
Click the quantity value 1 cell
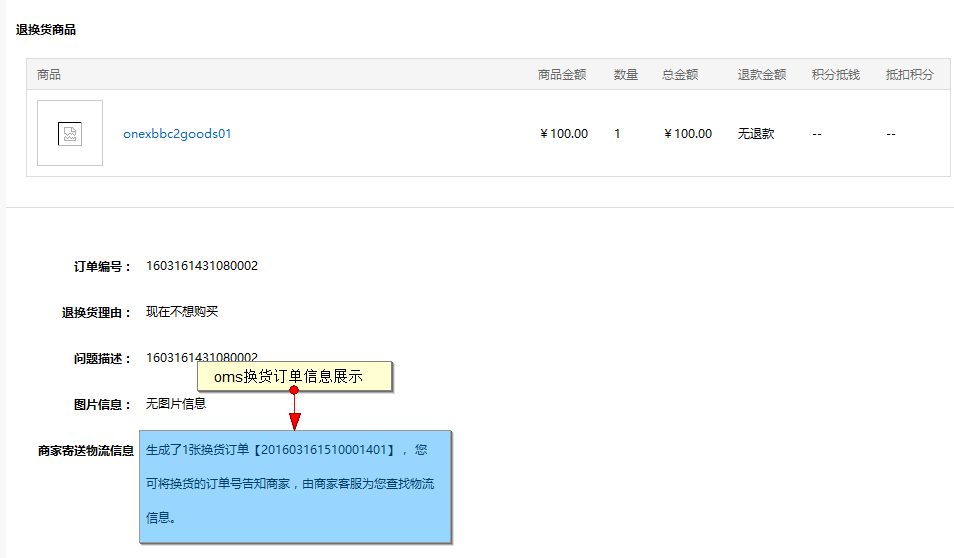pyautogui.click(x=617, y=134)
